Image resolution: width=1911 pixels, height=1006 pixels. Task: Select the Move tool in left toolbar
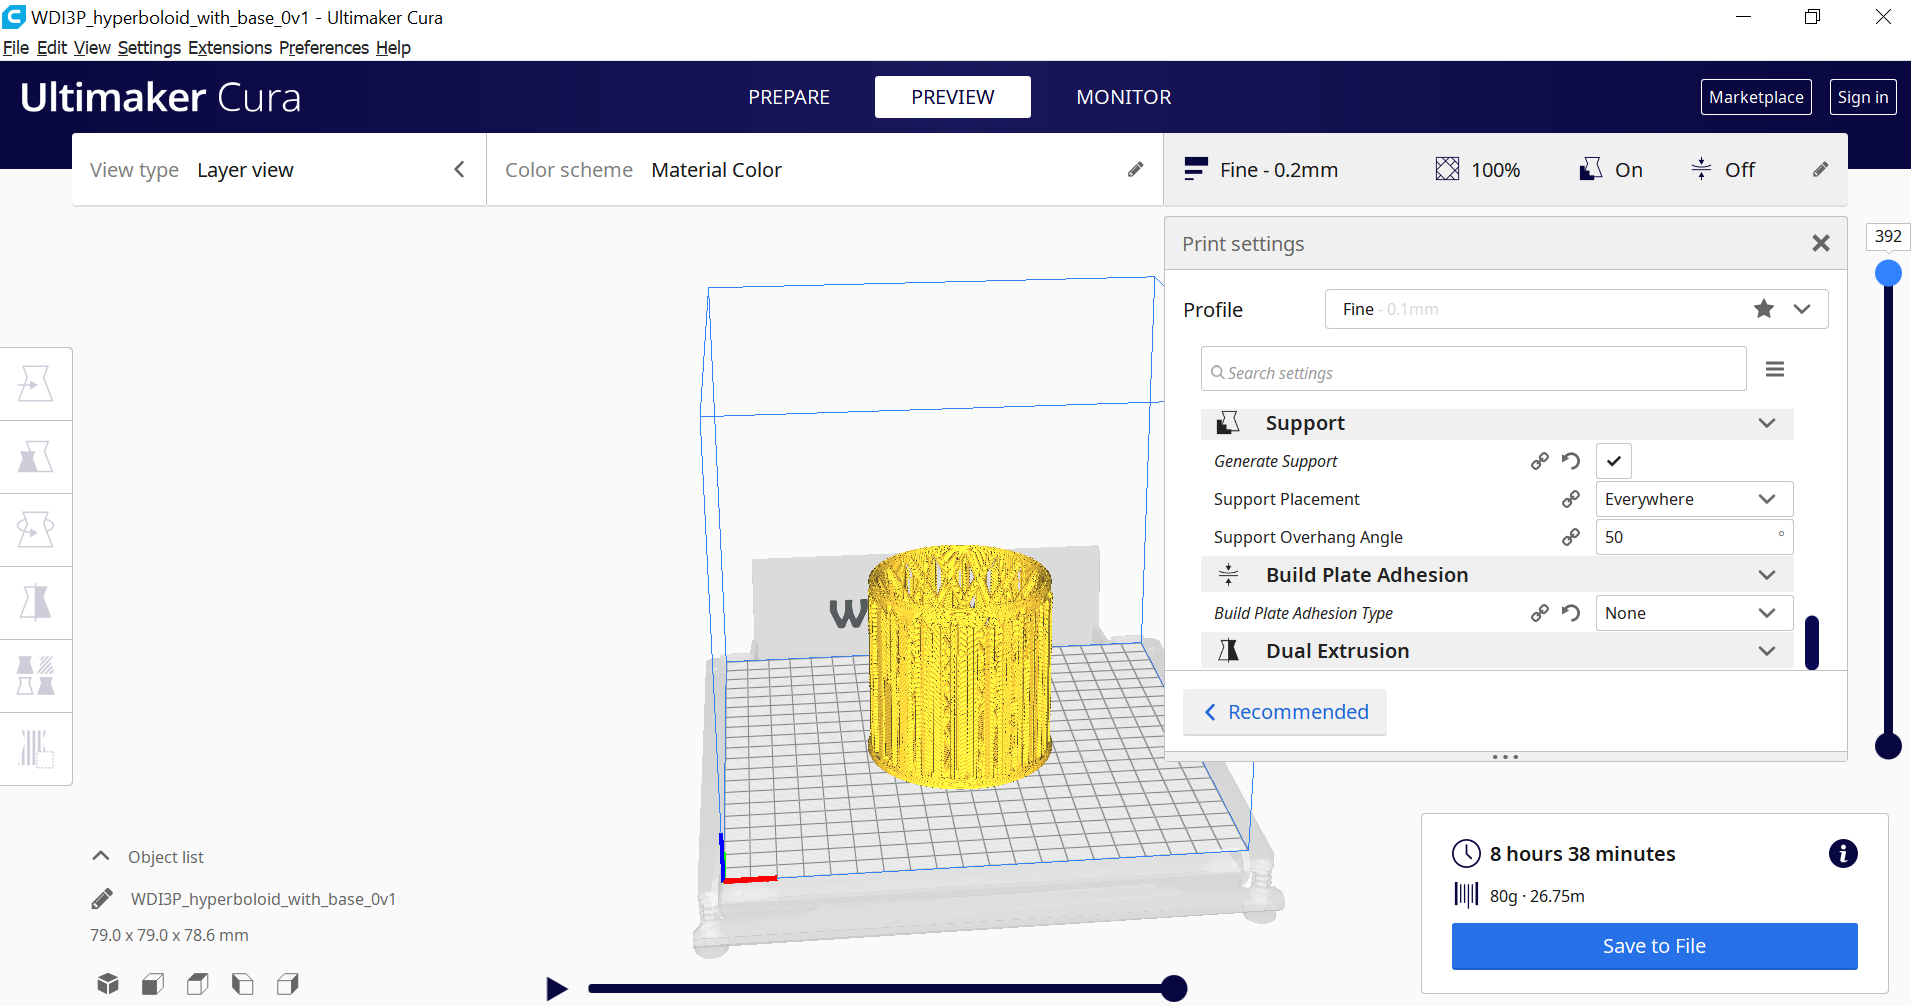(x=36, y=384)
